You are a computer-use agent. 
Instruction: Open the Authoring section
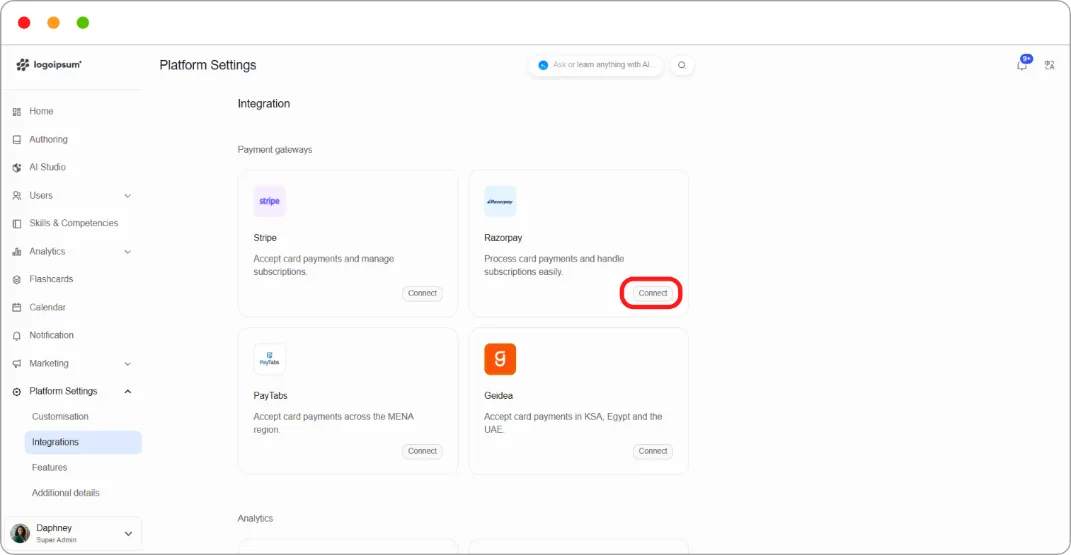tap(48, 139)
